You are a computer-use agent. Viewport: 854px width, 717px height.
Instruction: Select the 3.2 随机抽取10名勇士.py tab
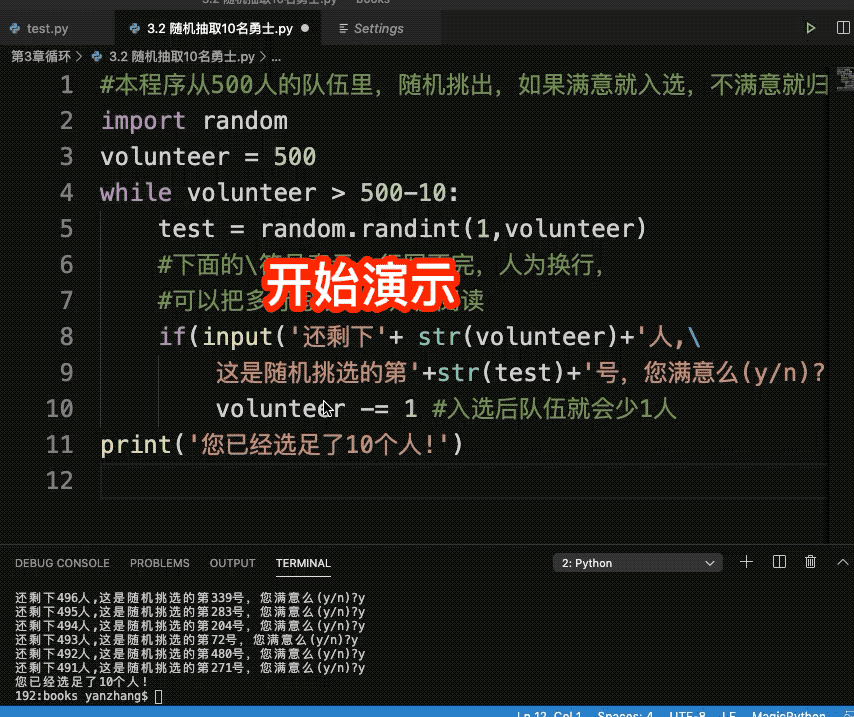pyautogui.click(x=215, y=28)
